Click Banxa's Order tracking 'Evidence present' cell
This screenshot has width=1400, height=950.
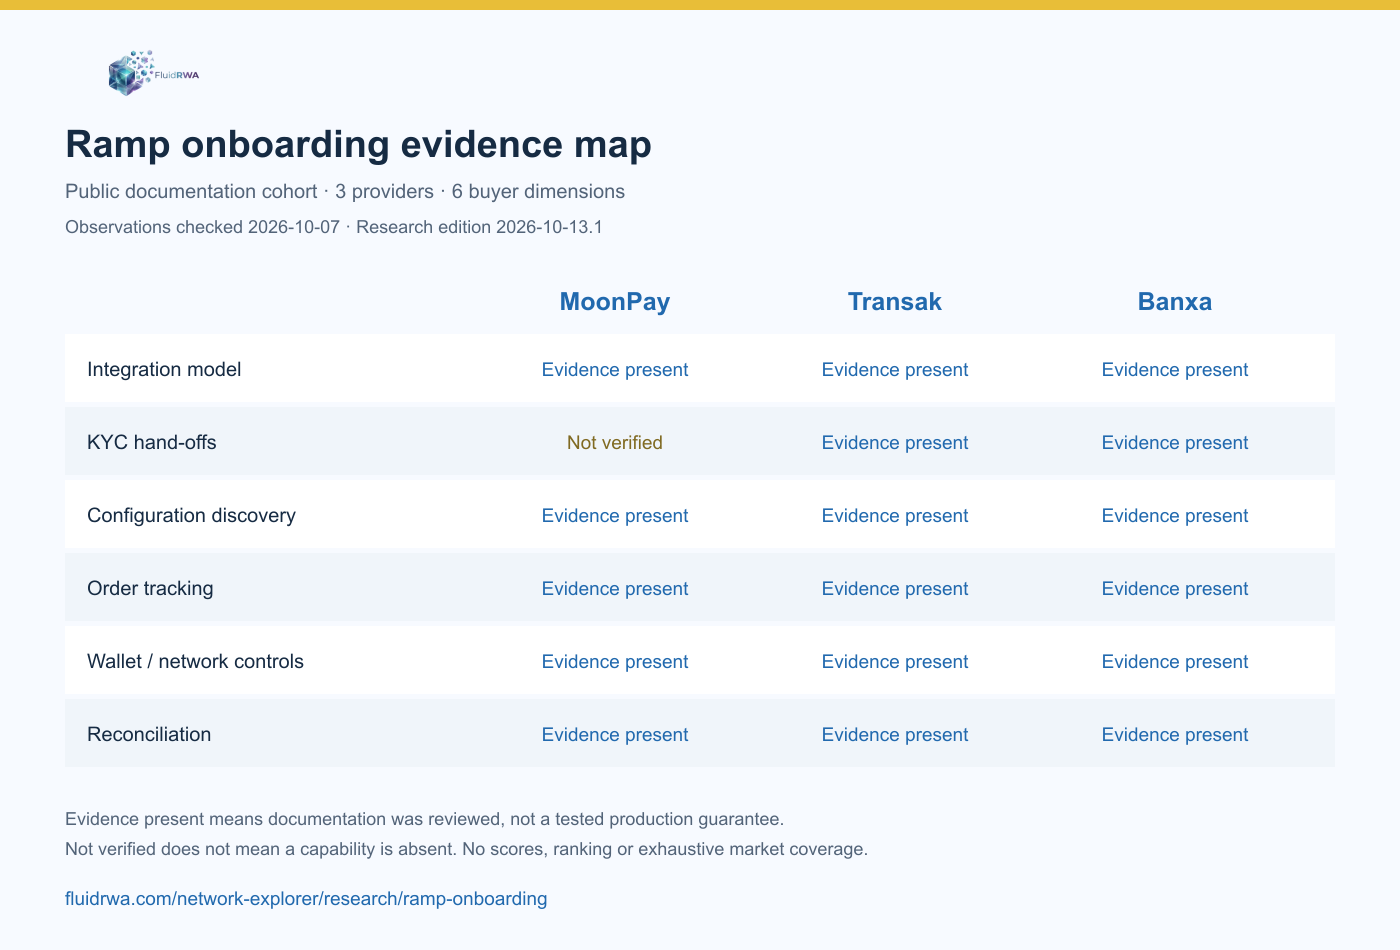(1175, 588)
